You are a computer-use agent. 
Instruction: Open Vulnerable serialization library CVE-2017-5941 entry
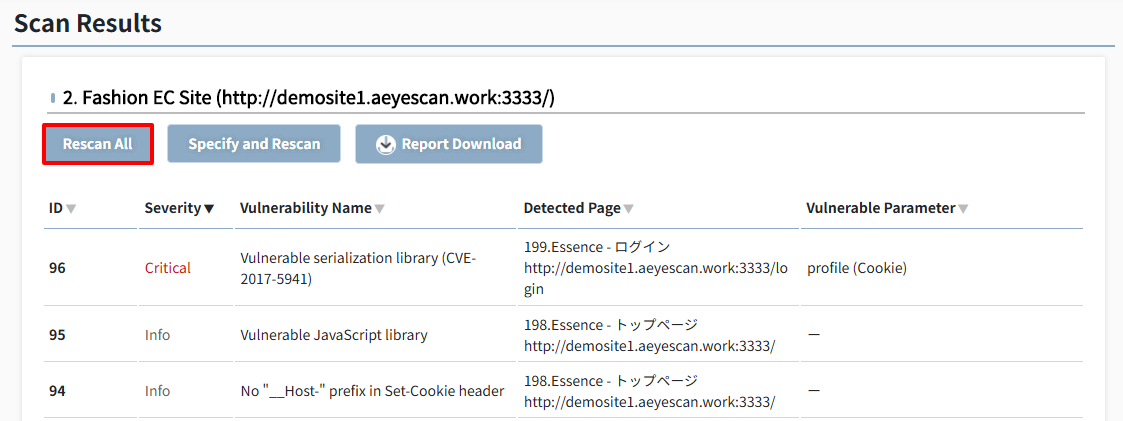tap(358, 268)
